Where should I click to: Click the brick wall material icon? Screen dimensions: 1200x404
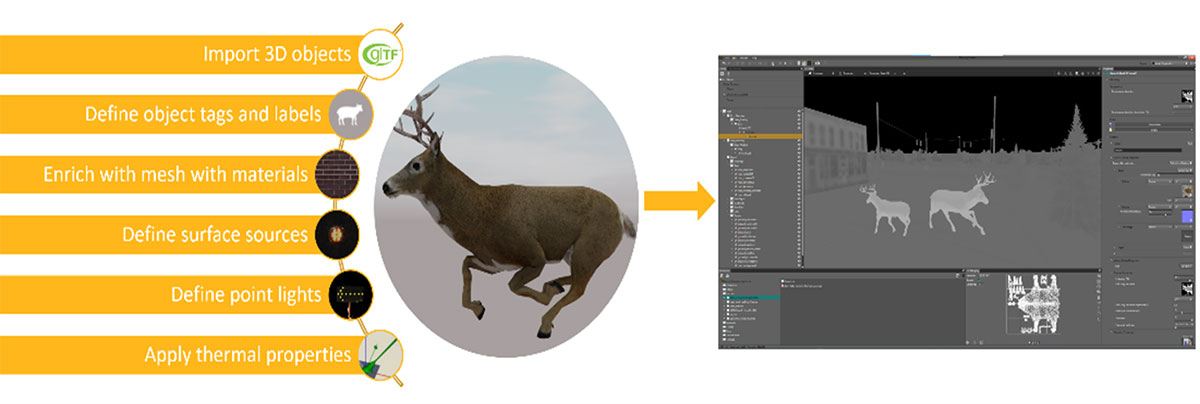pos(337,174)
